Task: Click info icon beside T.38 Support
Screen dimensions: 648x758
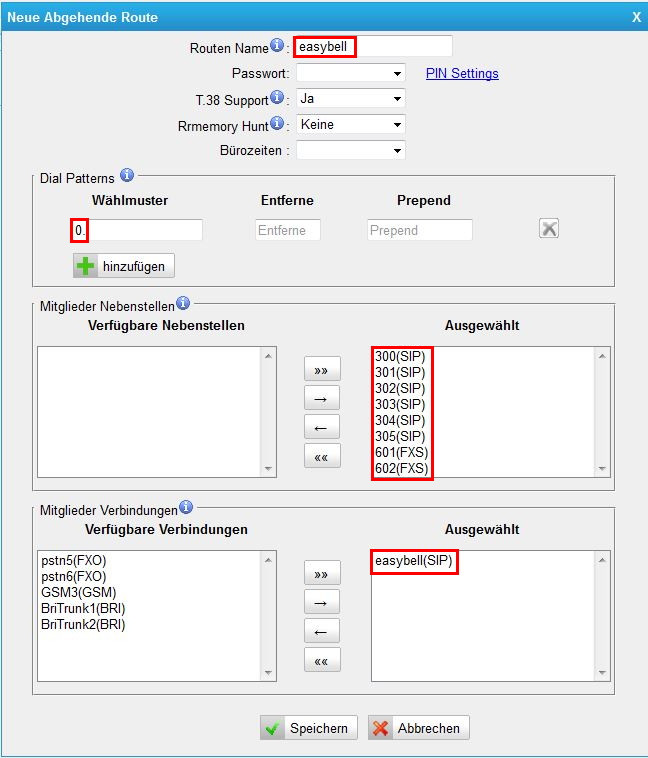Action: click(x=277, y=98)
